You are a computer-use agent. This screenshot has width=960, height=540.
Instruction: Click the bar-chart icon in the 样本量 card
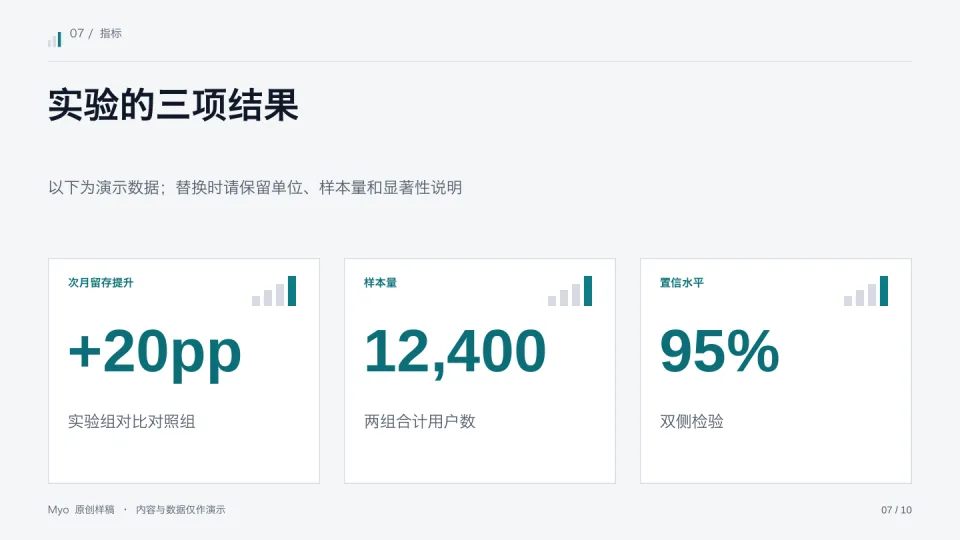click(x=570, y=291)
